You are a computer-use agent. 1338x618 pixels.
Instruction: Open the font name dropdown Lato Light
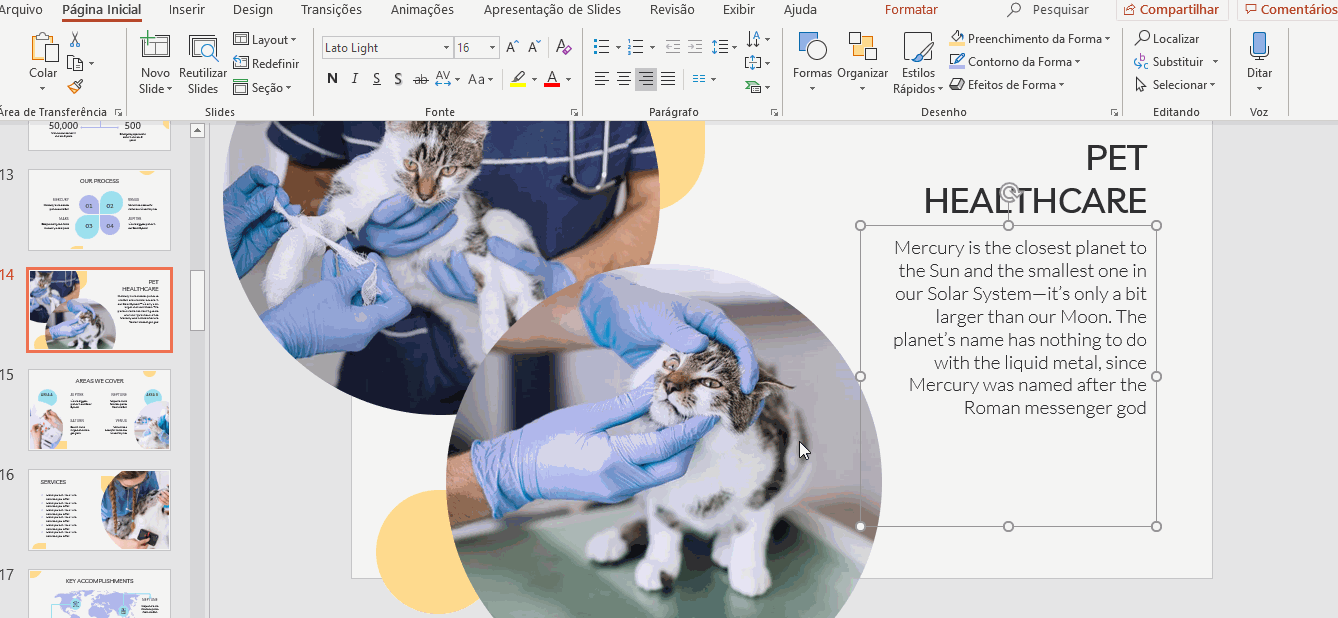(446, 48)
